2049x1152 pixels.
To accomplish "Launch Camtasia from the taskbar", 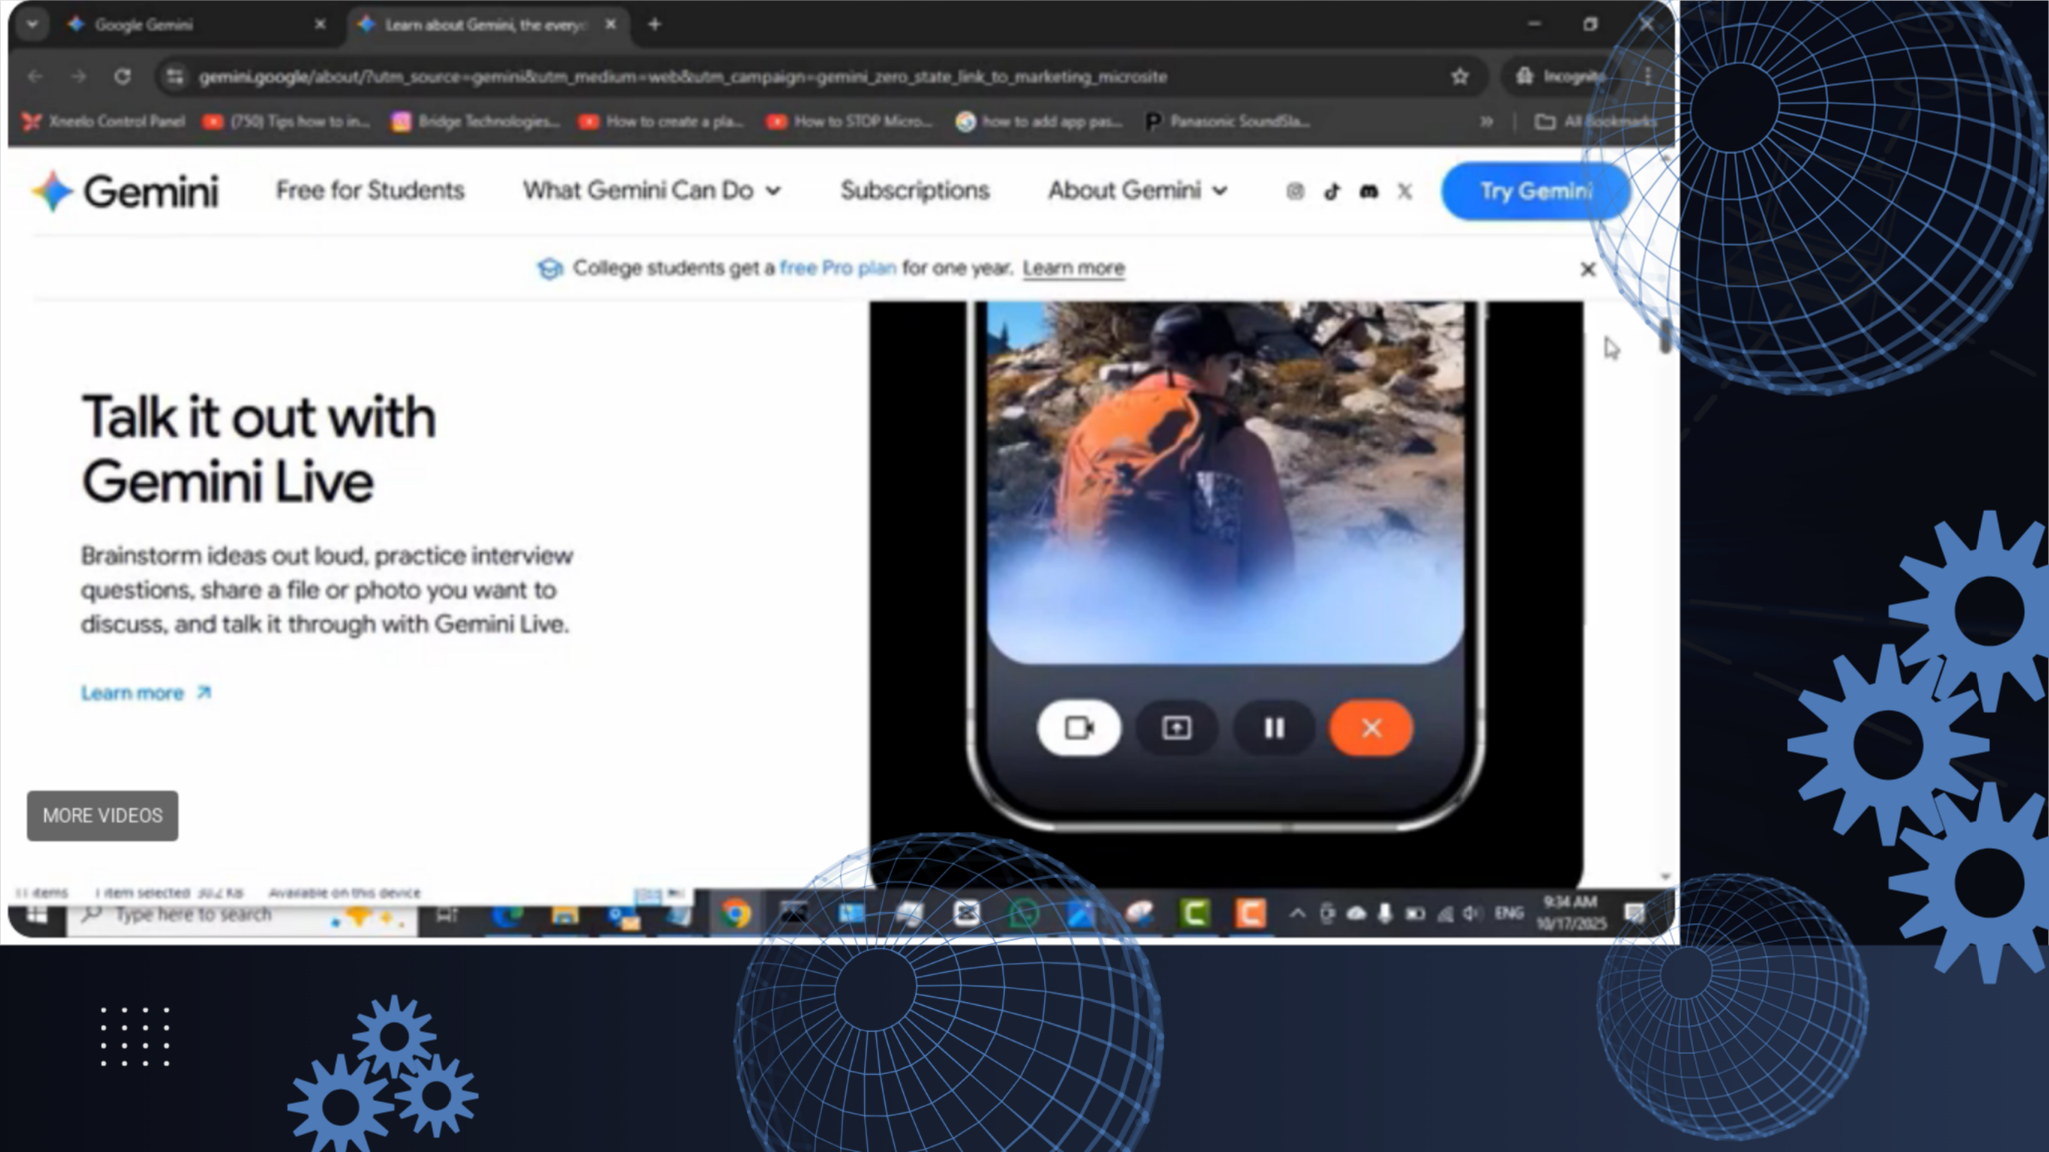I will coord(1196,912).
